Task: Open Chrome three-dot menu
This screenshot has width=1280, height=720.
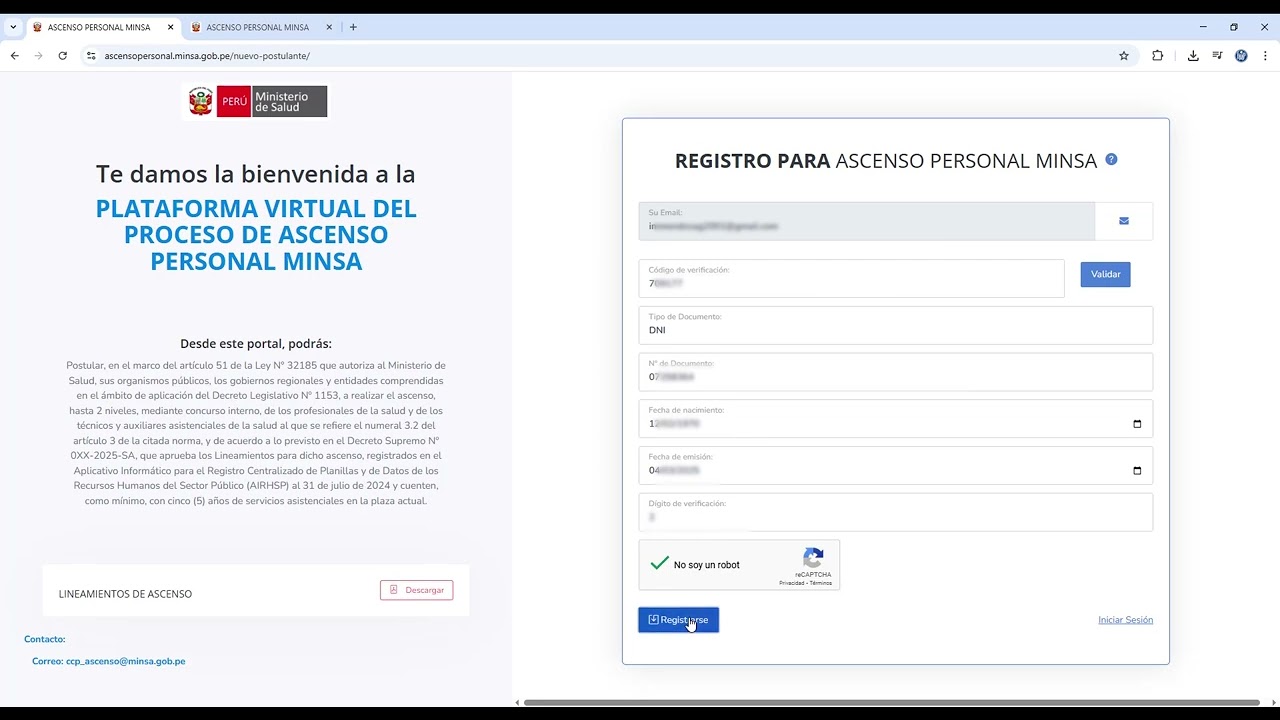Action: pyautogui.click(x=1264, y=56)
